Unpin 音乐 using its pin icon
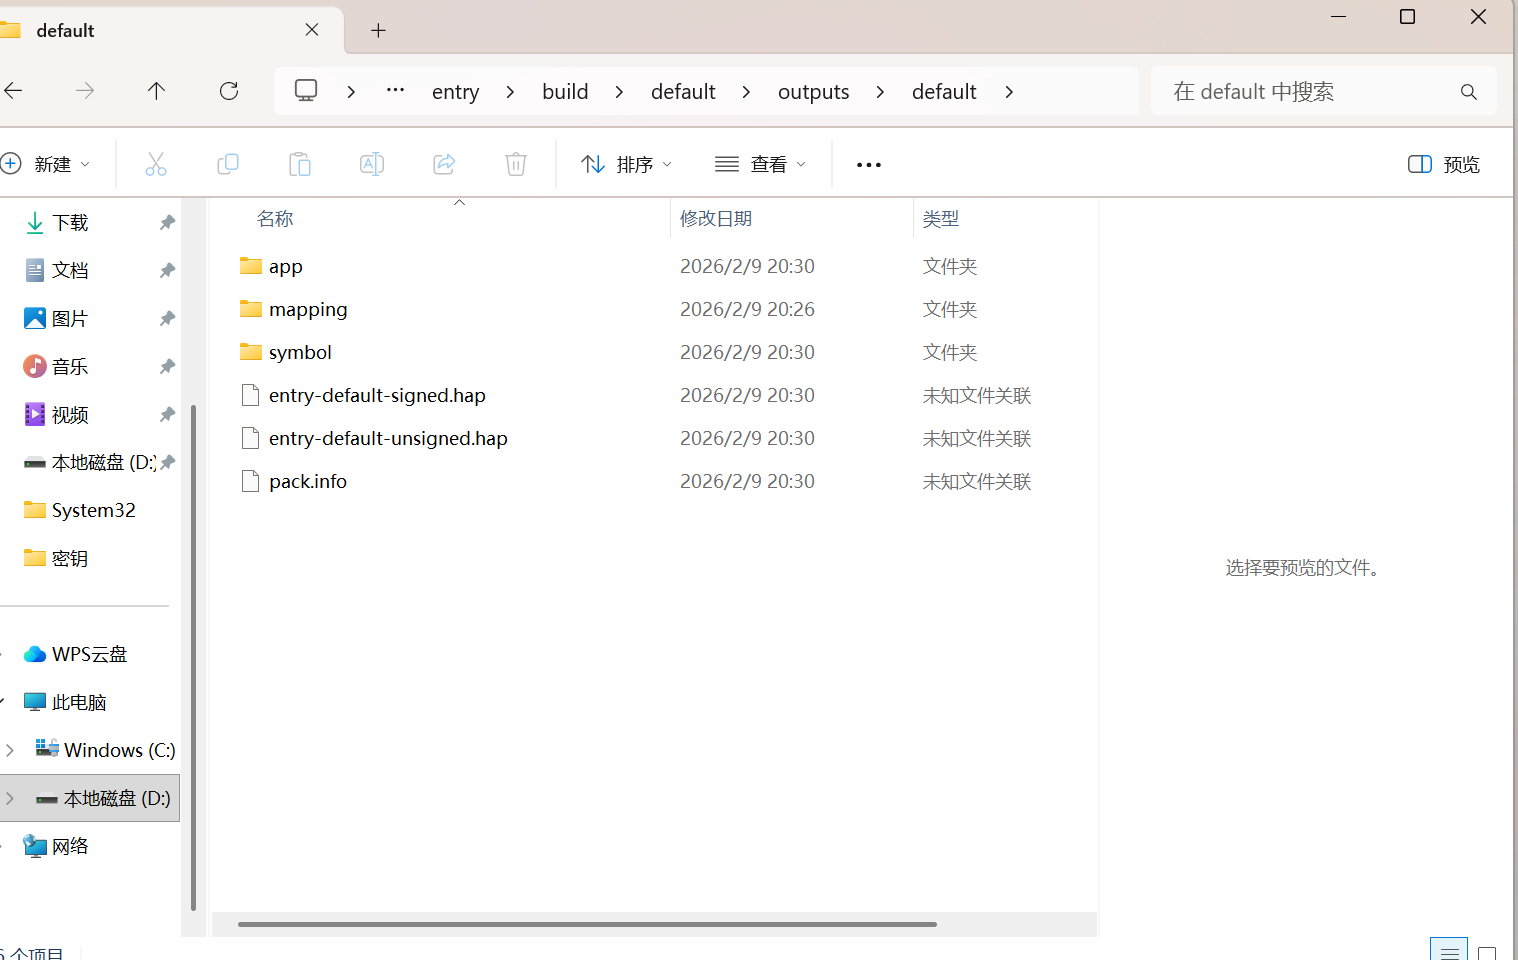Image resolution: width=1518 pixels, height=960 pixels. coord(167,366)
